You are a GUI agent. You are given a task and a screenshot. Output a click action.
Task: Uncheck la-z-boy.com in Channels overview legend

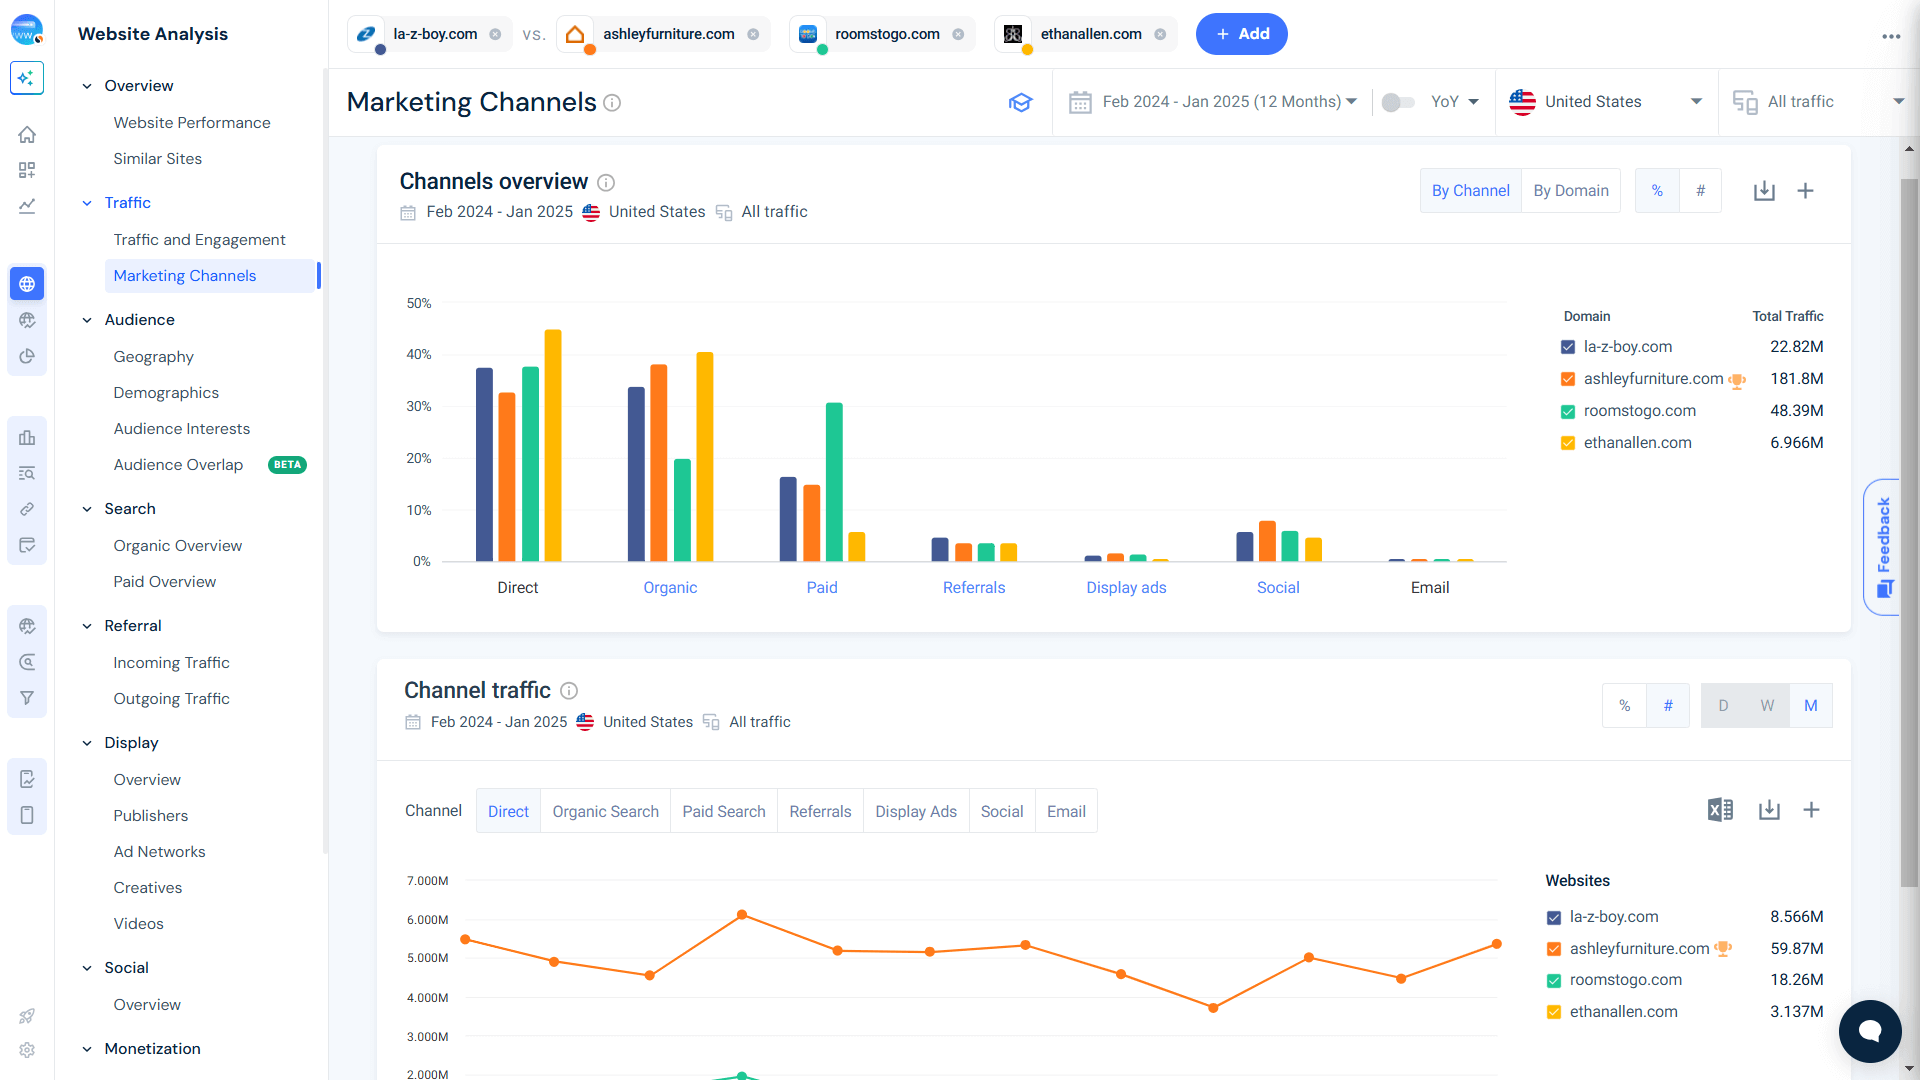point(1568,347)
